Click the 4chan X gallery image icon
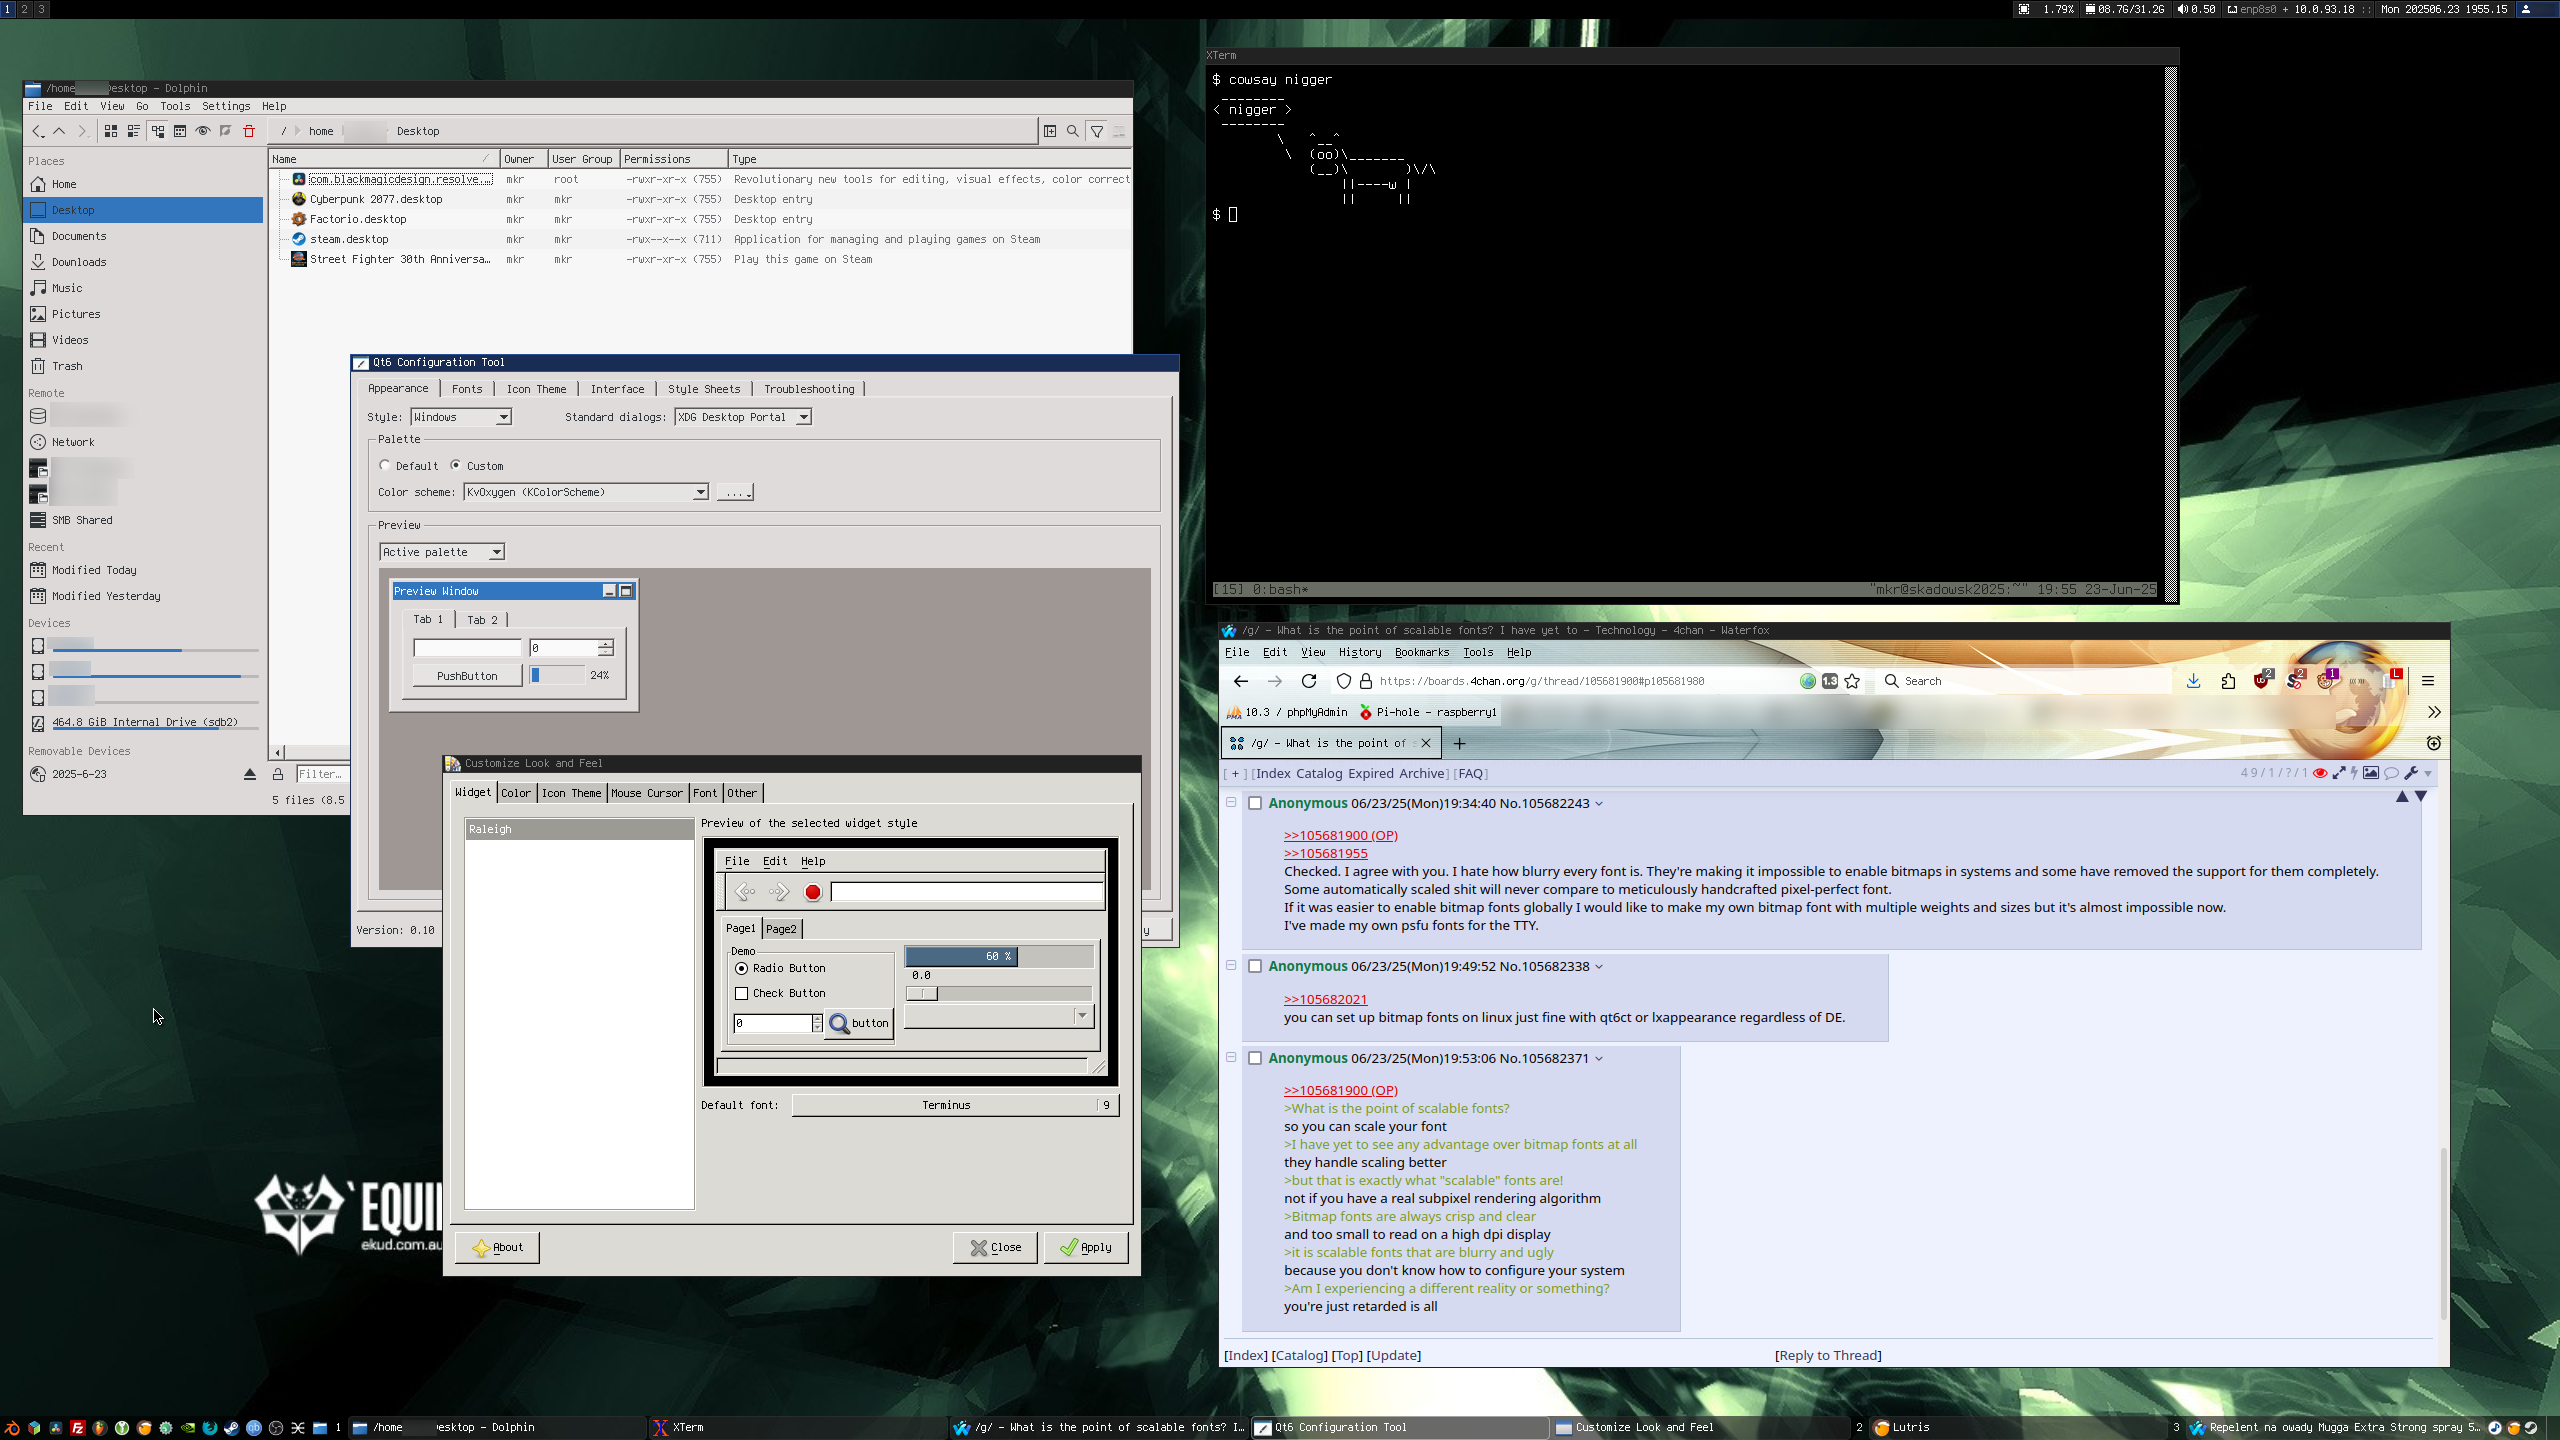Screen dimensions: 2560x1440 pyautogui.click(x=2371, y=773)
